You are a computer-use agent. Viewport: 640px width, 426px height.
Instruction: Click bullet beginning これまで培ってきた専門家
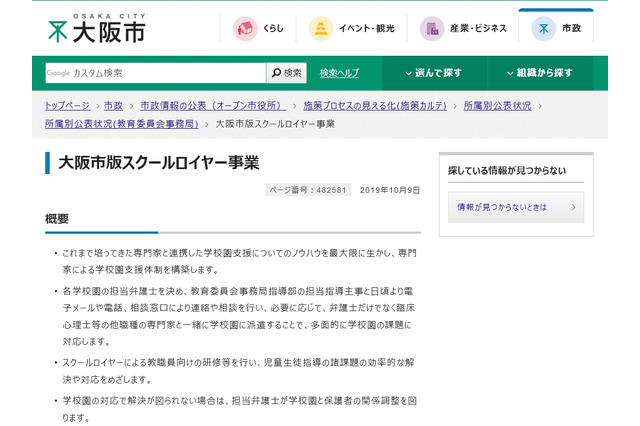pos(239,262)
